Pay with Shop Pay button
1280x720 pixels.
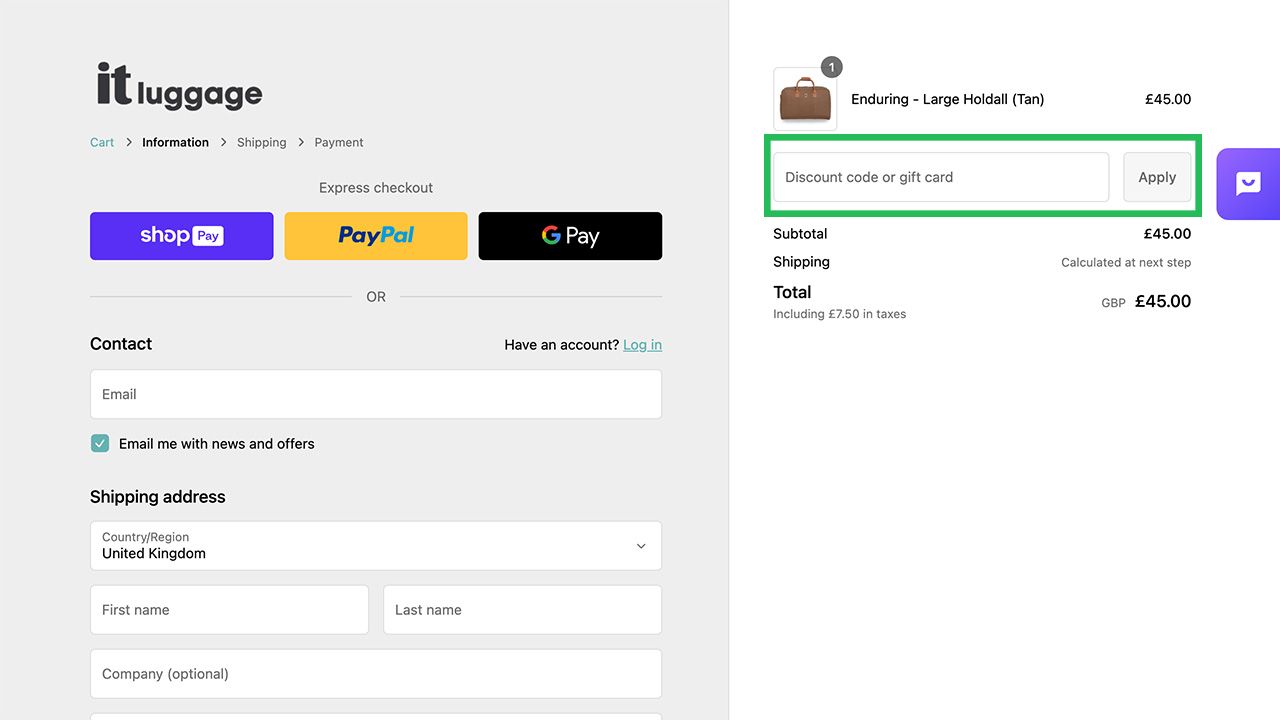pos(181,236)
